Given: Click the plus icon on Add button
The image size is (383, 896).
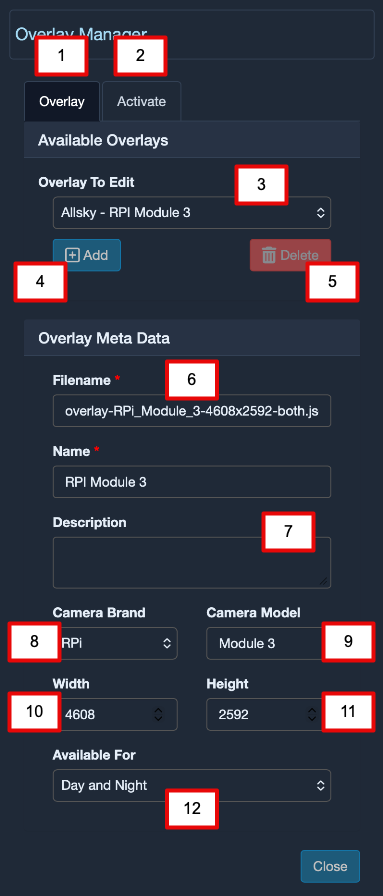Looking at the screenshot, I should pos(72,255).
